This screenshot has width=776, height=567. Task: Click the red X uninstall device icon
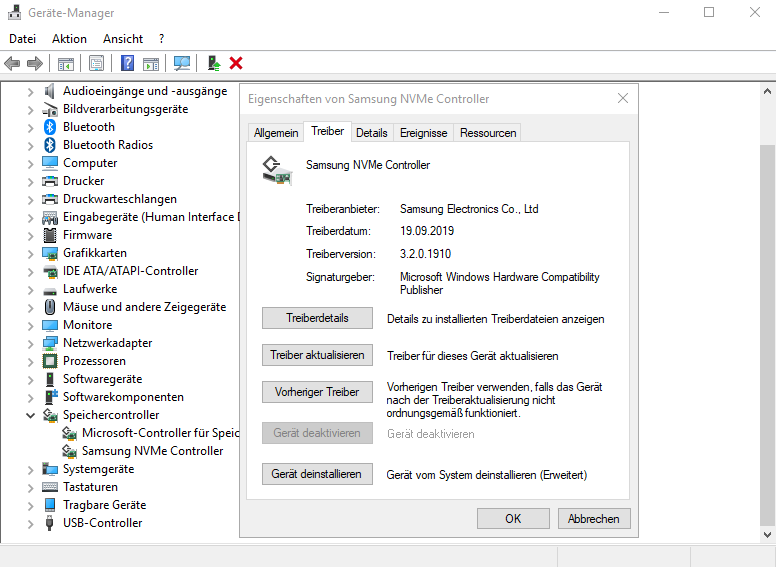coord(236,63)
